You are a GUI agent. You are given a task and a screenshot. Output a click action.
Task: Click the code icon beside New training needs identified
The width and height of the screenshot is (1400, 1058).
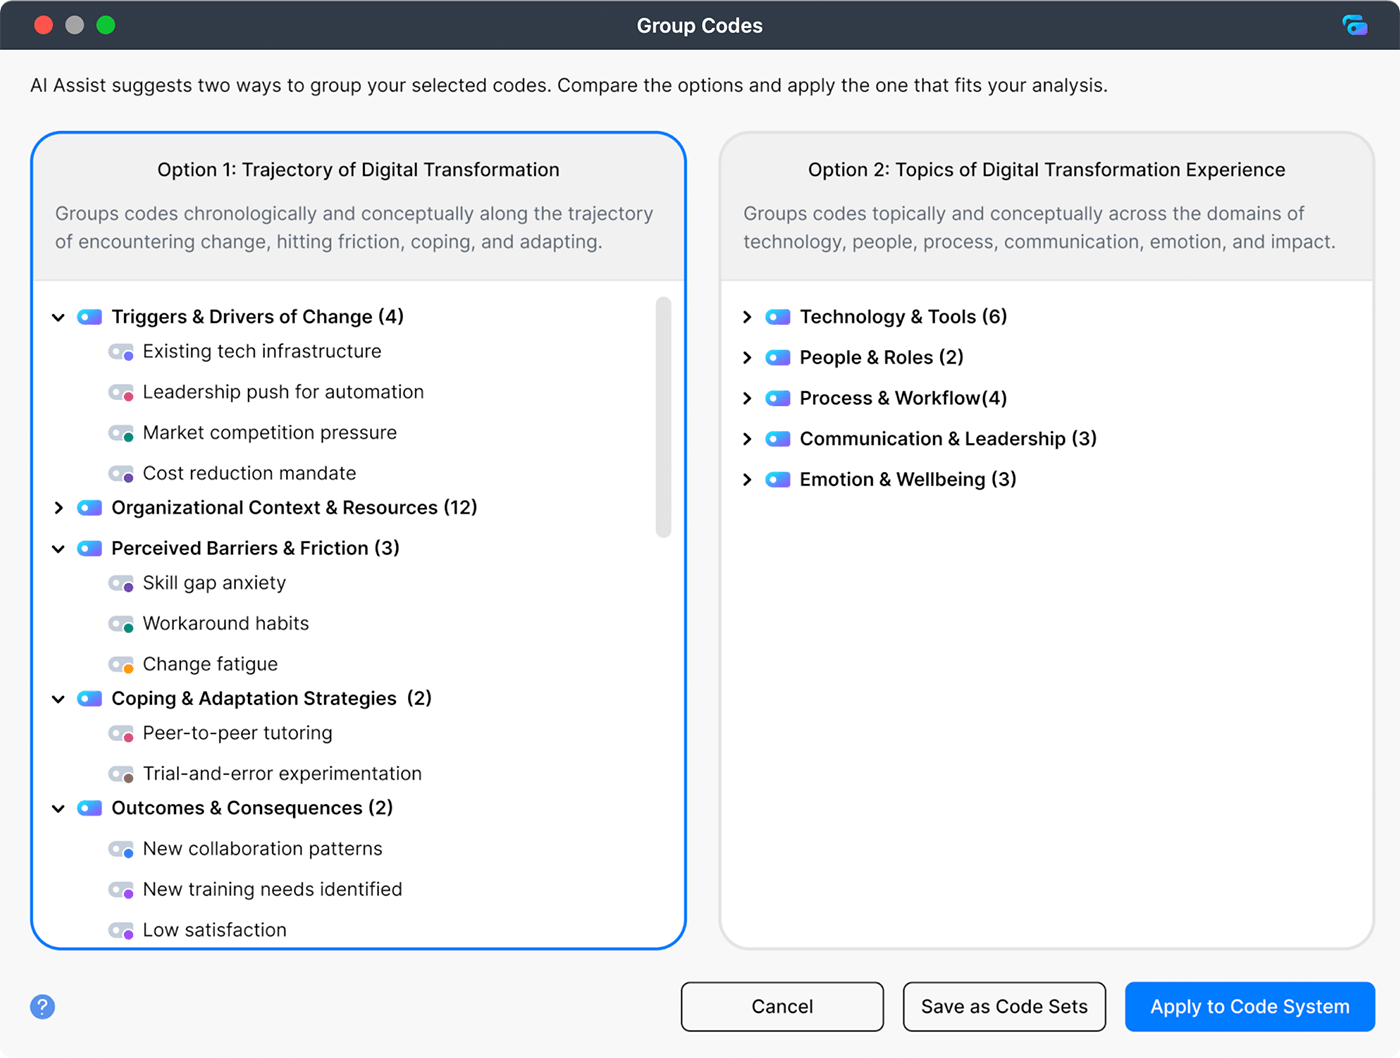121,890
